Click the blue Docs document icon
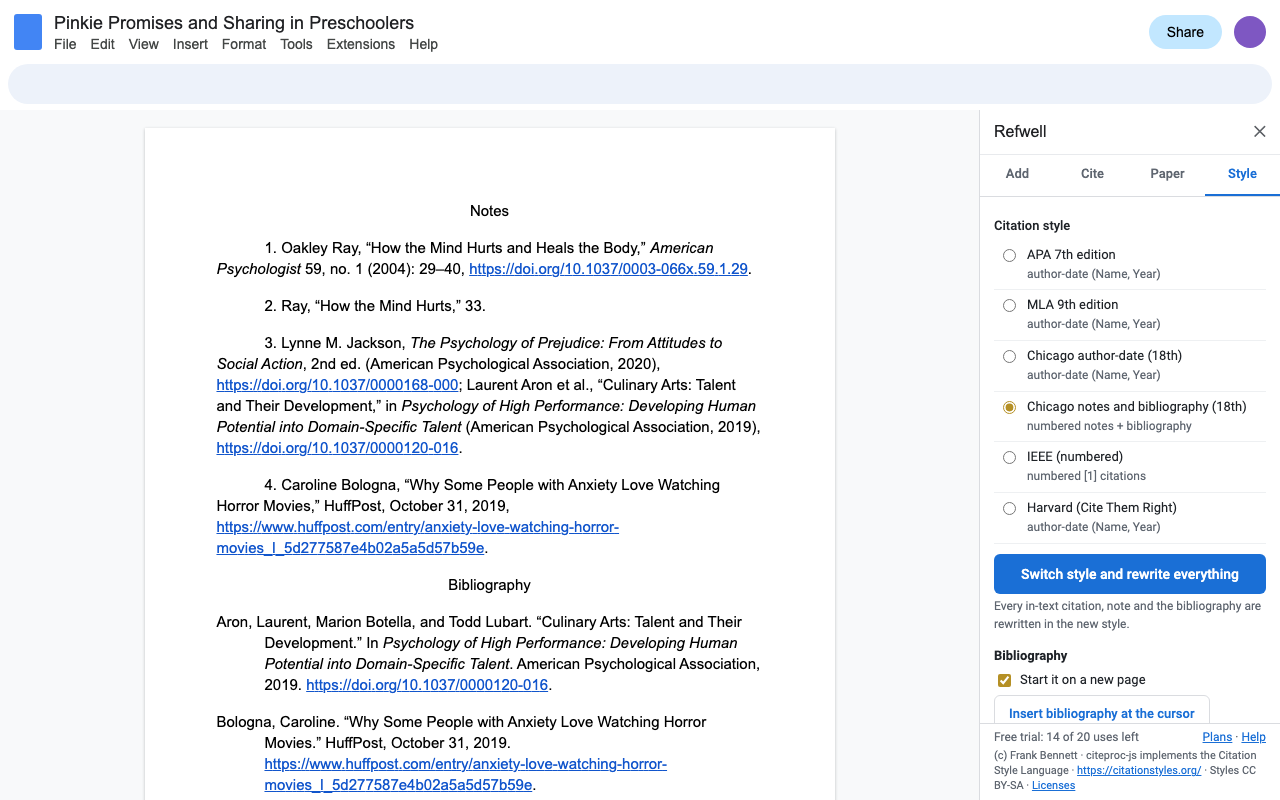 (x=28, y=32)
